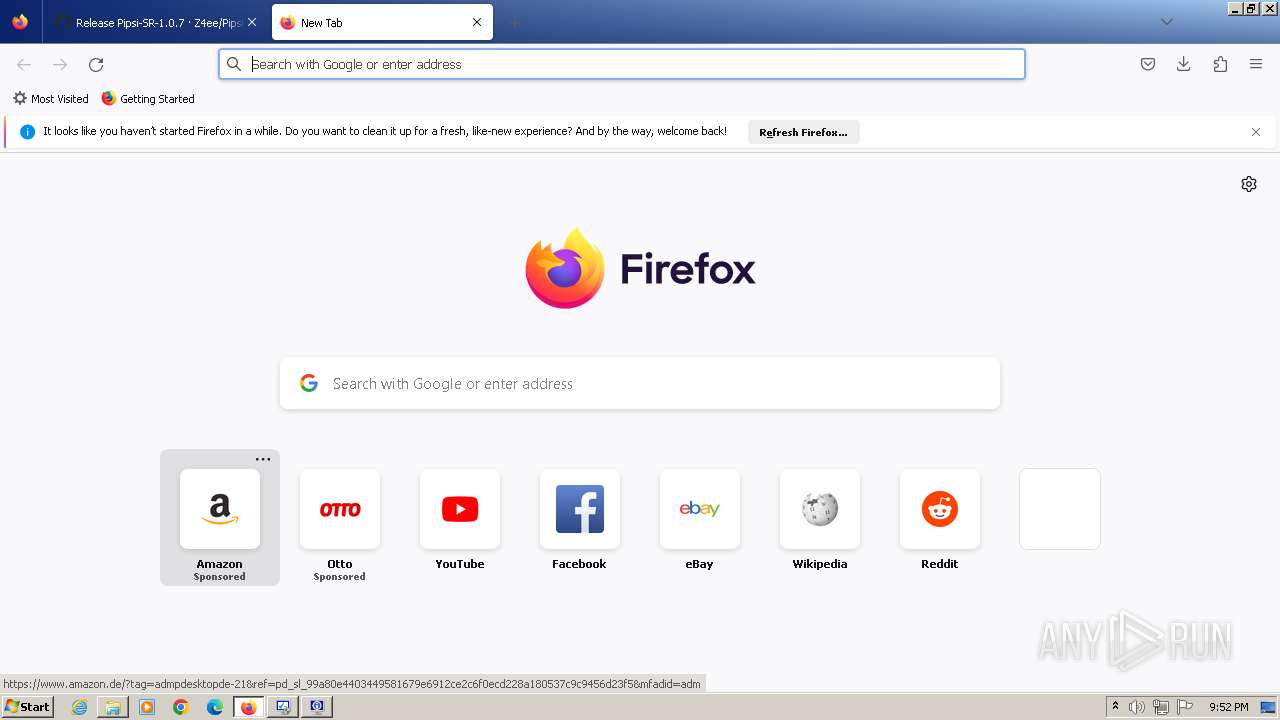Open the Reddit shortcut tile
The image size is (1280, 720).
coord(940,509)
